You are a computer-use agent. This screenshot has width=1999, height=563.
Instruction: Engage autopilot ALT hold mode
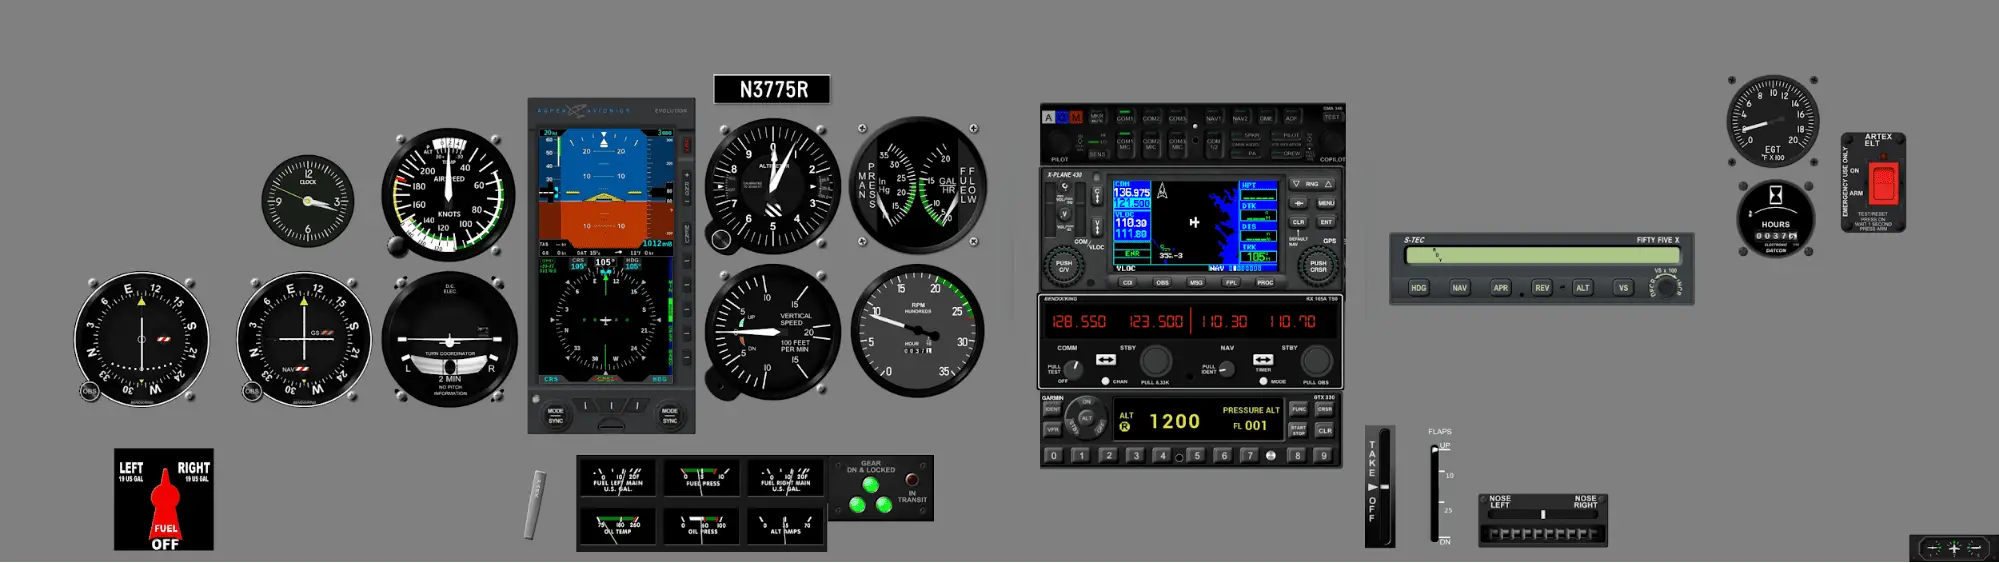tap(1582, 287)
